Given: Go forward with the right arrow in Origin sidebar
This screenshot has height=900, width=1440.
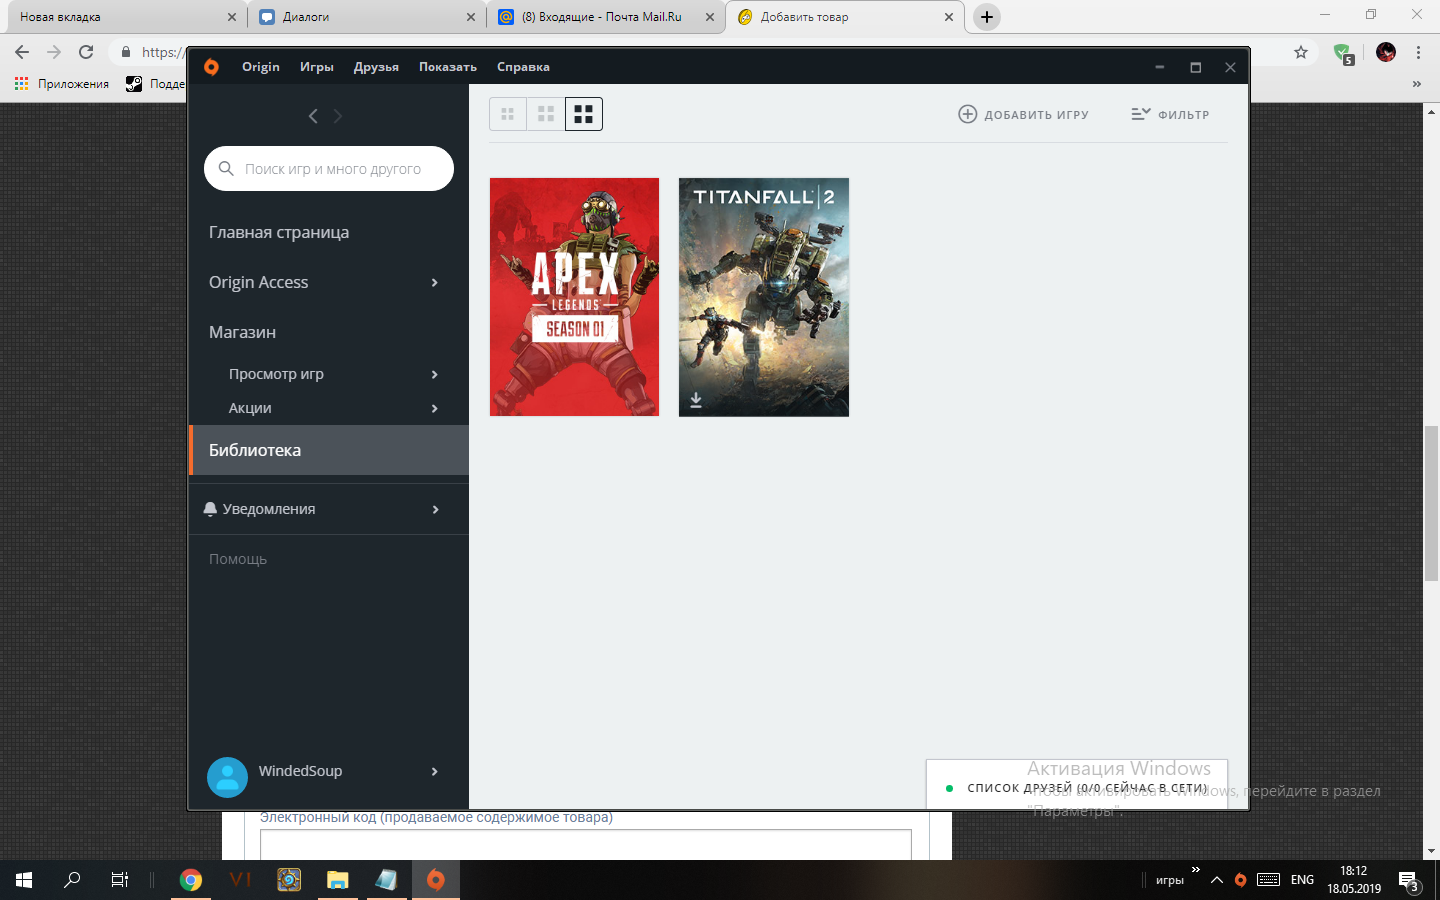Looking at the screenshot, I should tap(338, 116).
